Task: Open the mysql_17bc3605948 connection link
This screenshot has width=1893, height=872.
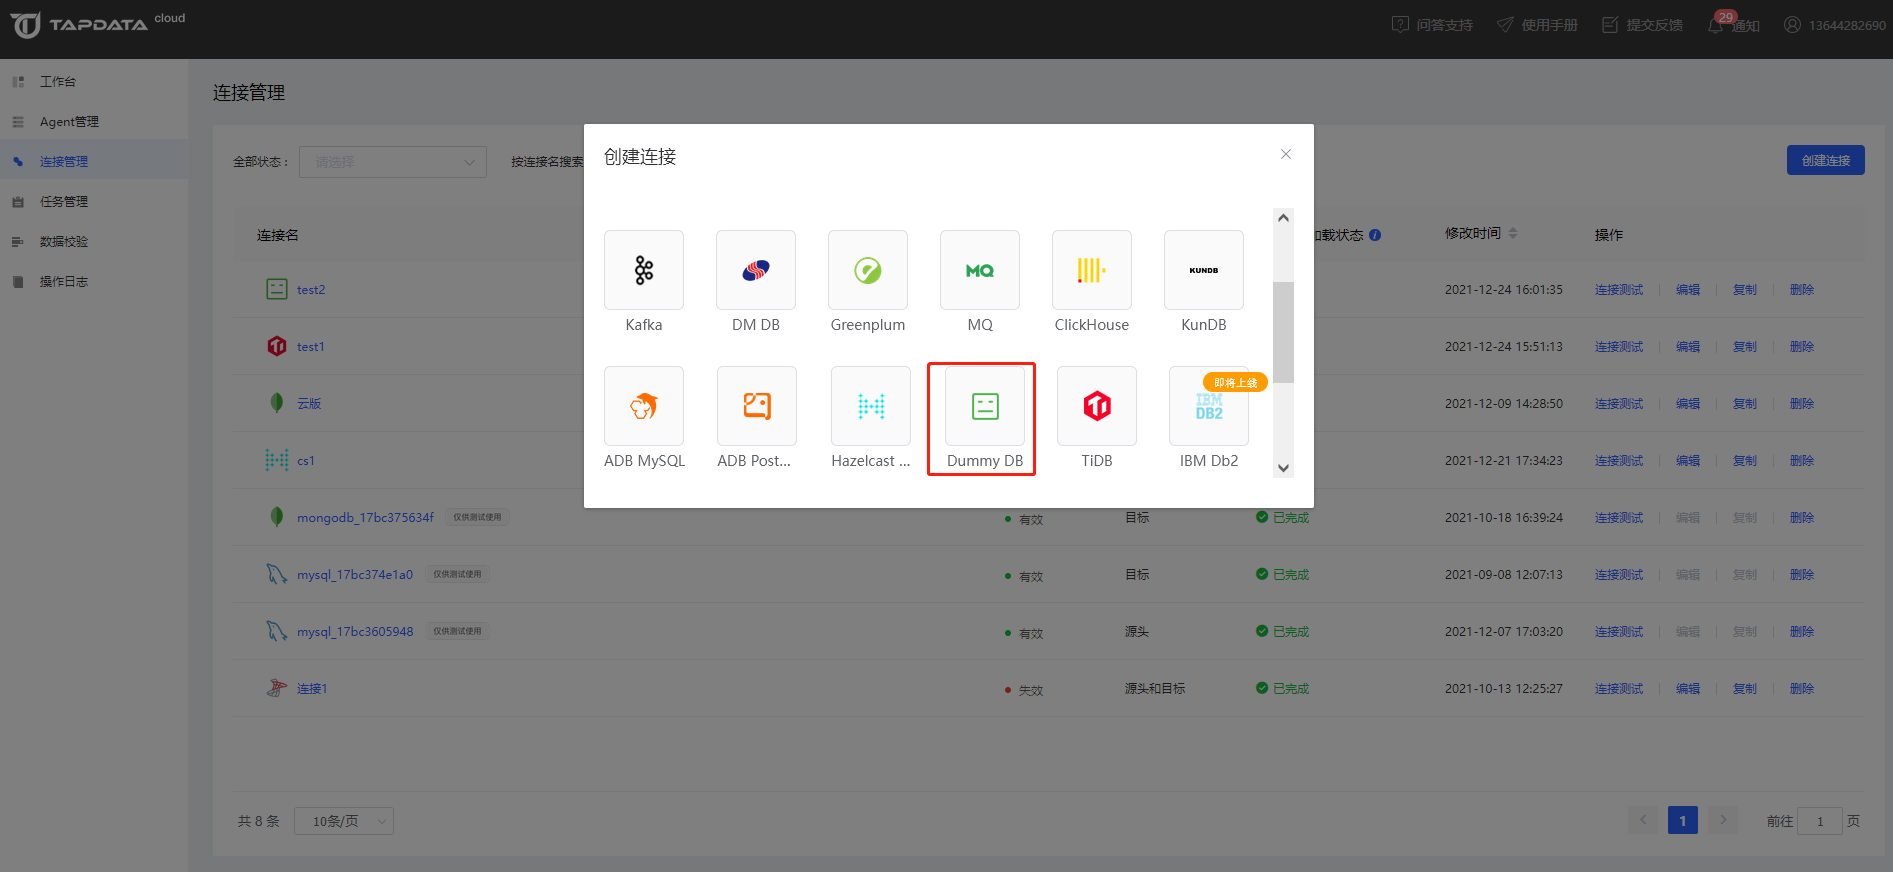Action: point(355,632)
